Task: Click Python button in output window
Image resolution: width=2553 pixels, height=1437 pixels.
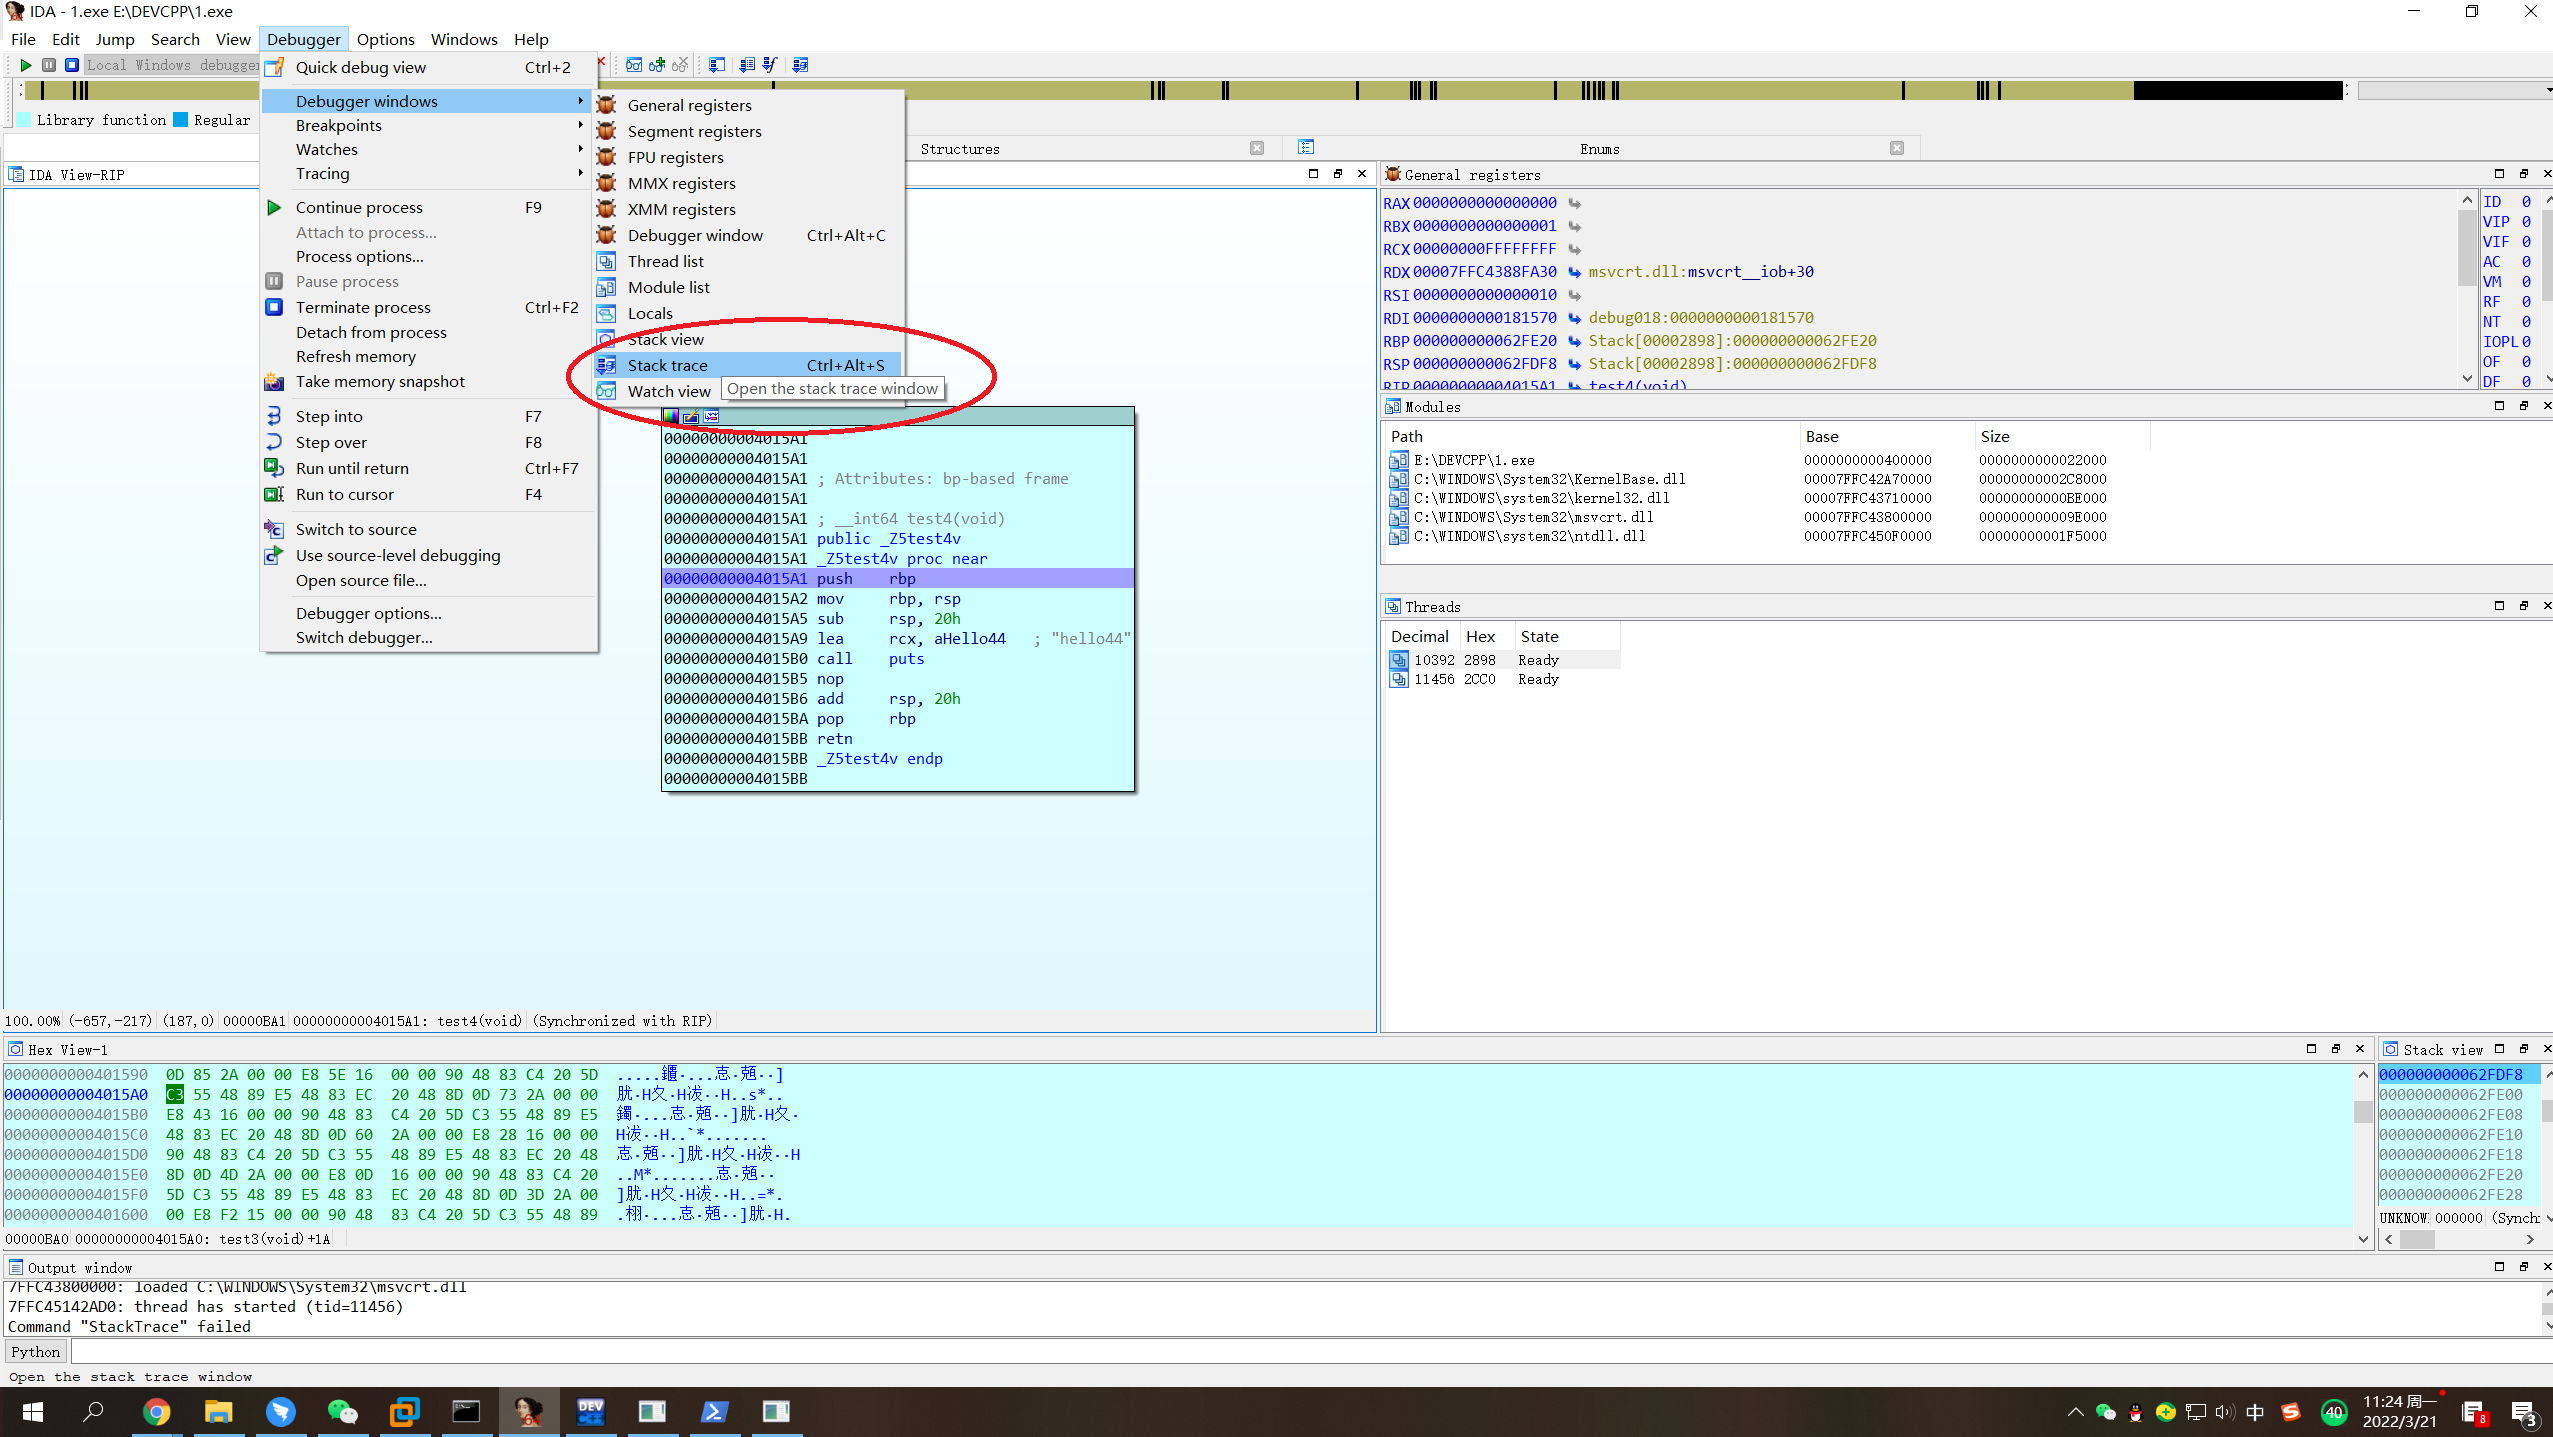Action: [x=36, y=1352]
